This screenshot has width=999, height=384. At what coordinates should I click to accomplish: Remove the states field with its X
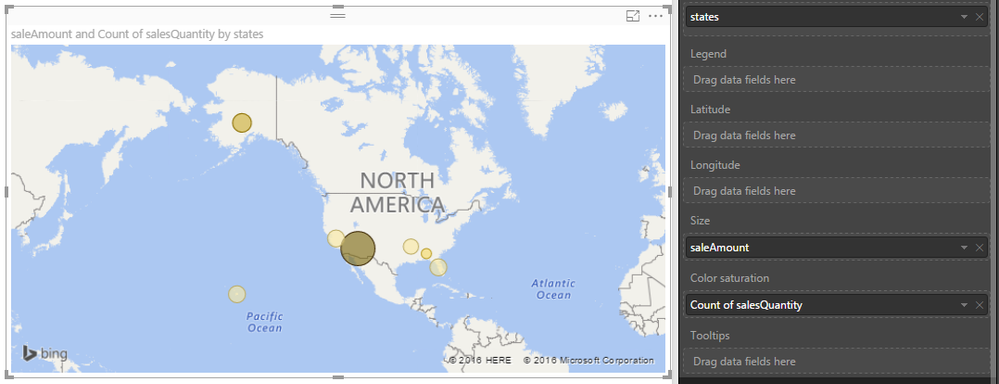coord(980,17)
